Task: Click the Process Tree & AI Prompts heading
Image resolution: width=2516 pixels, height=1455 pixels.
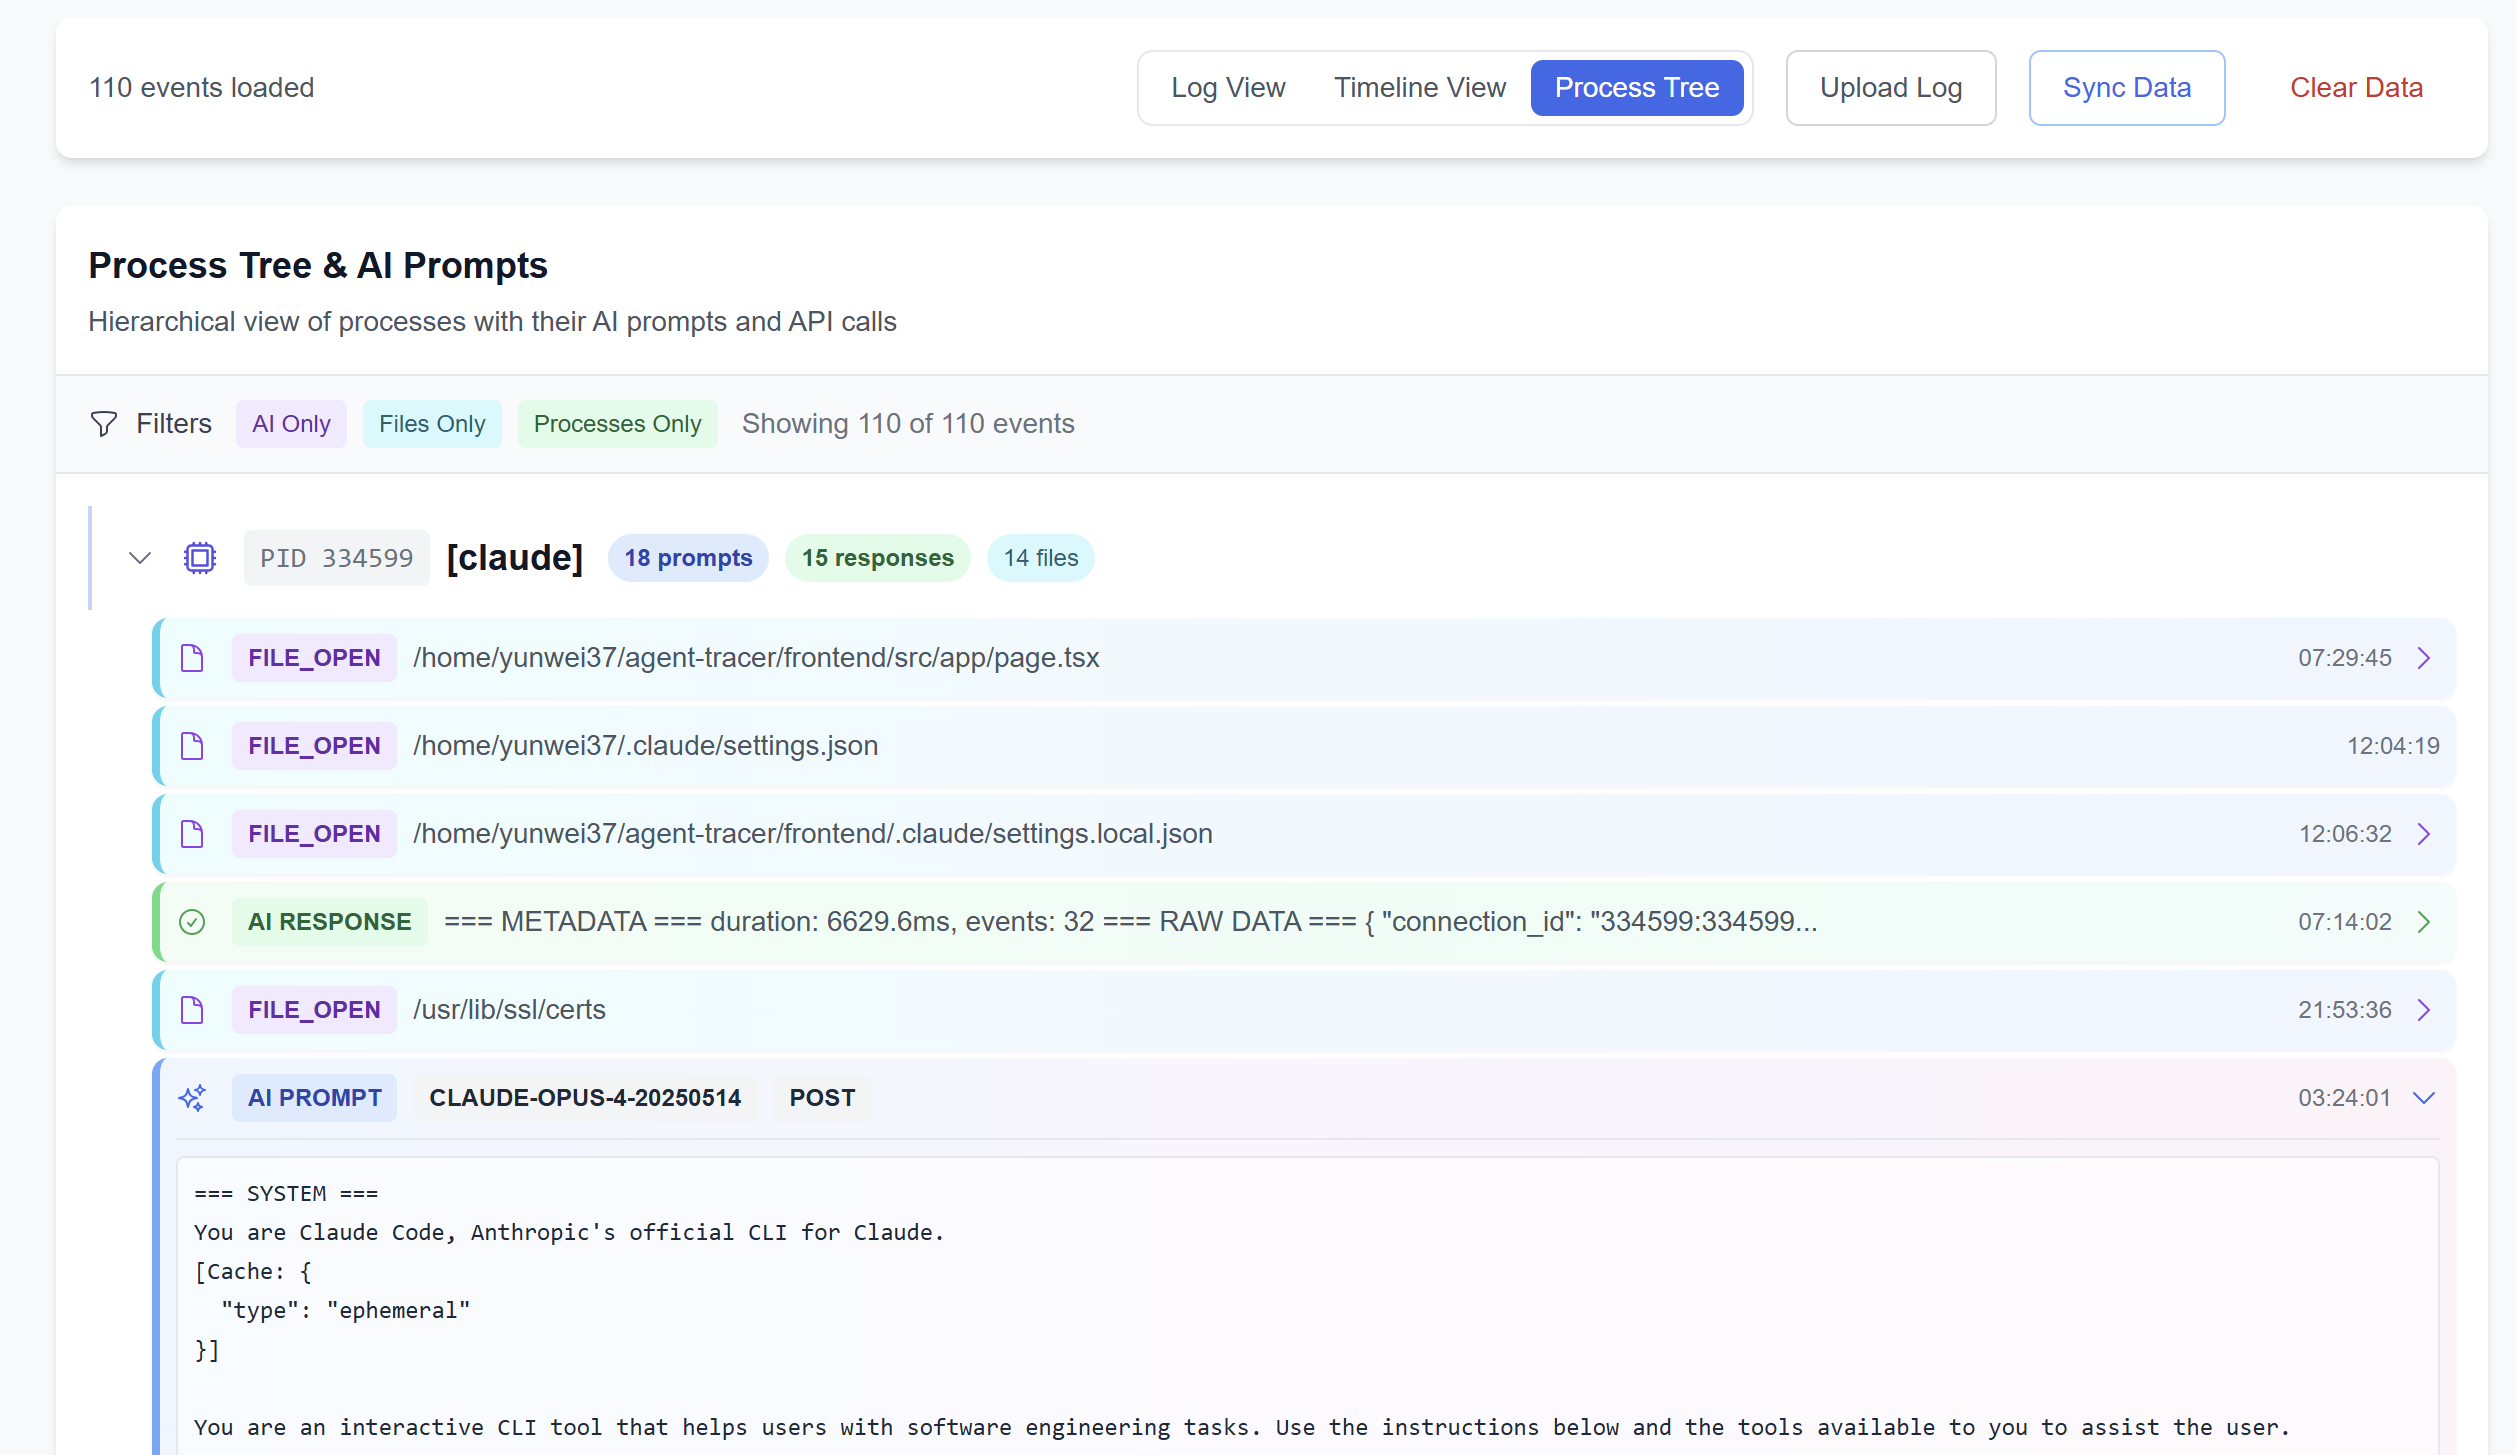Action: 318,266
